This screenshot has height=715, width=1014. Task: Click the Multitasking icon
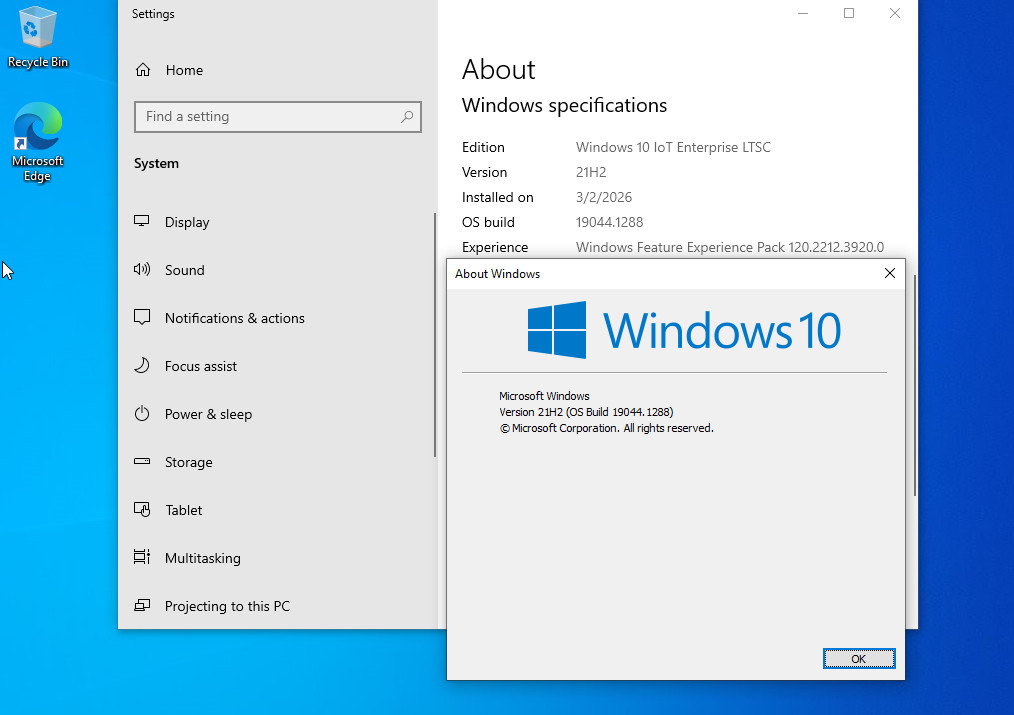click(142, 557)
